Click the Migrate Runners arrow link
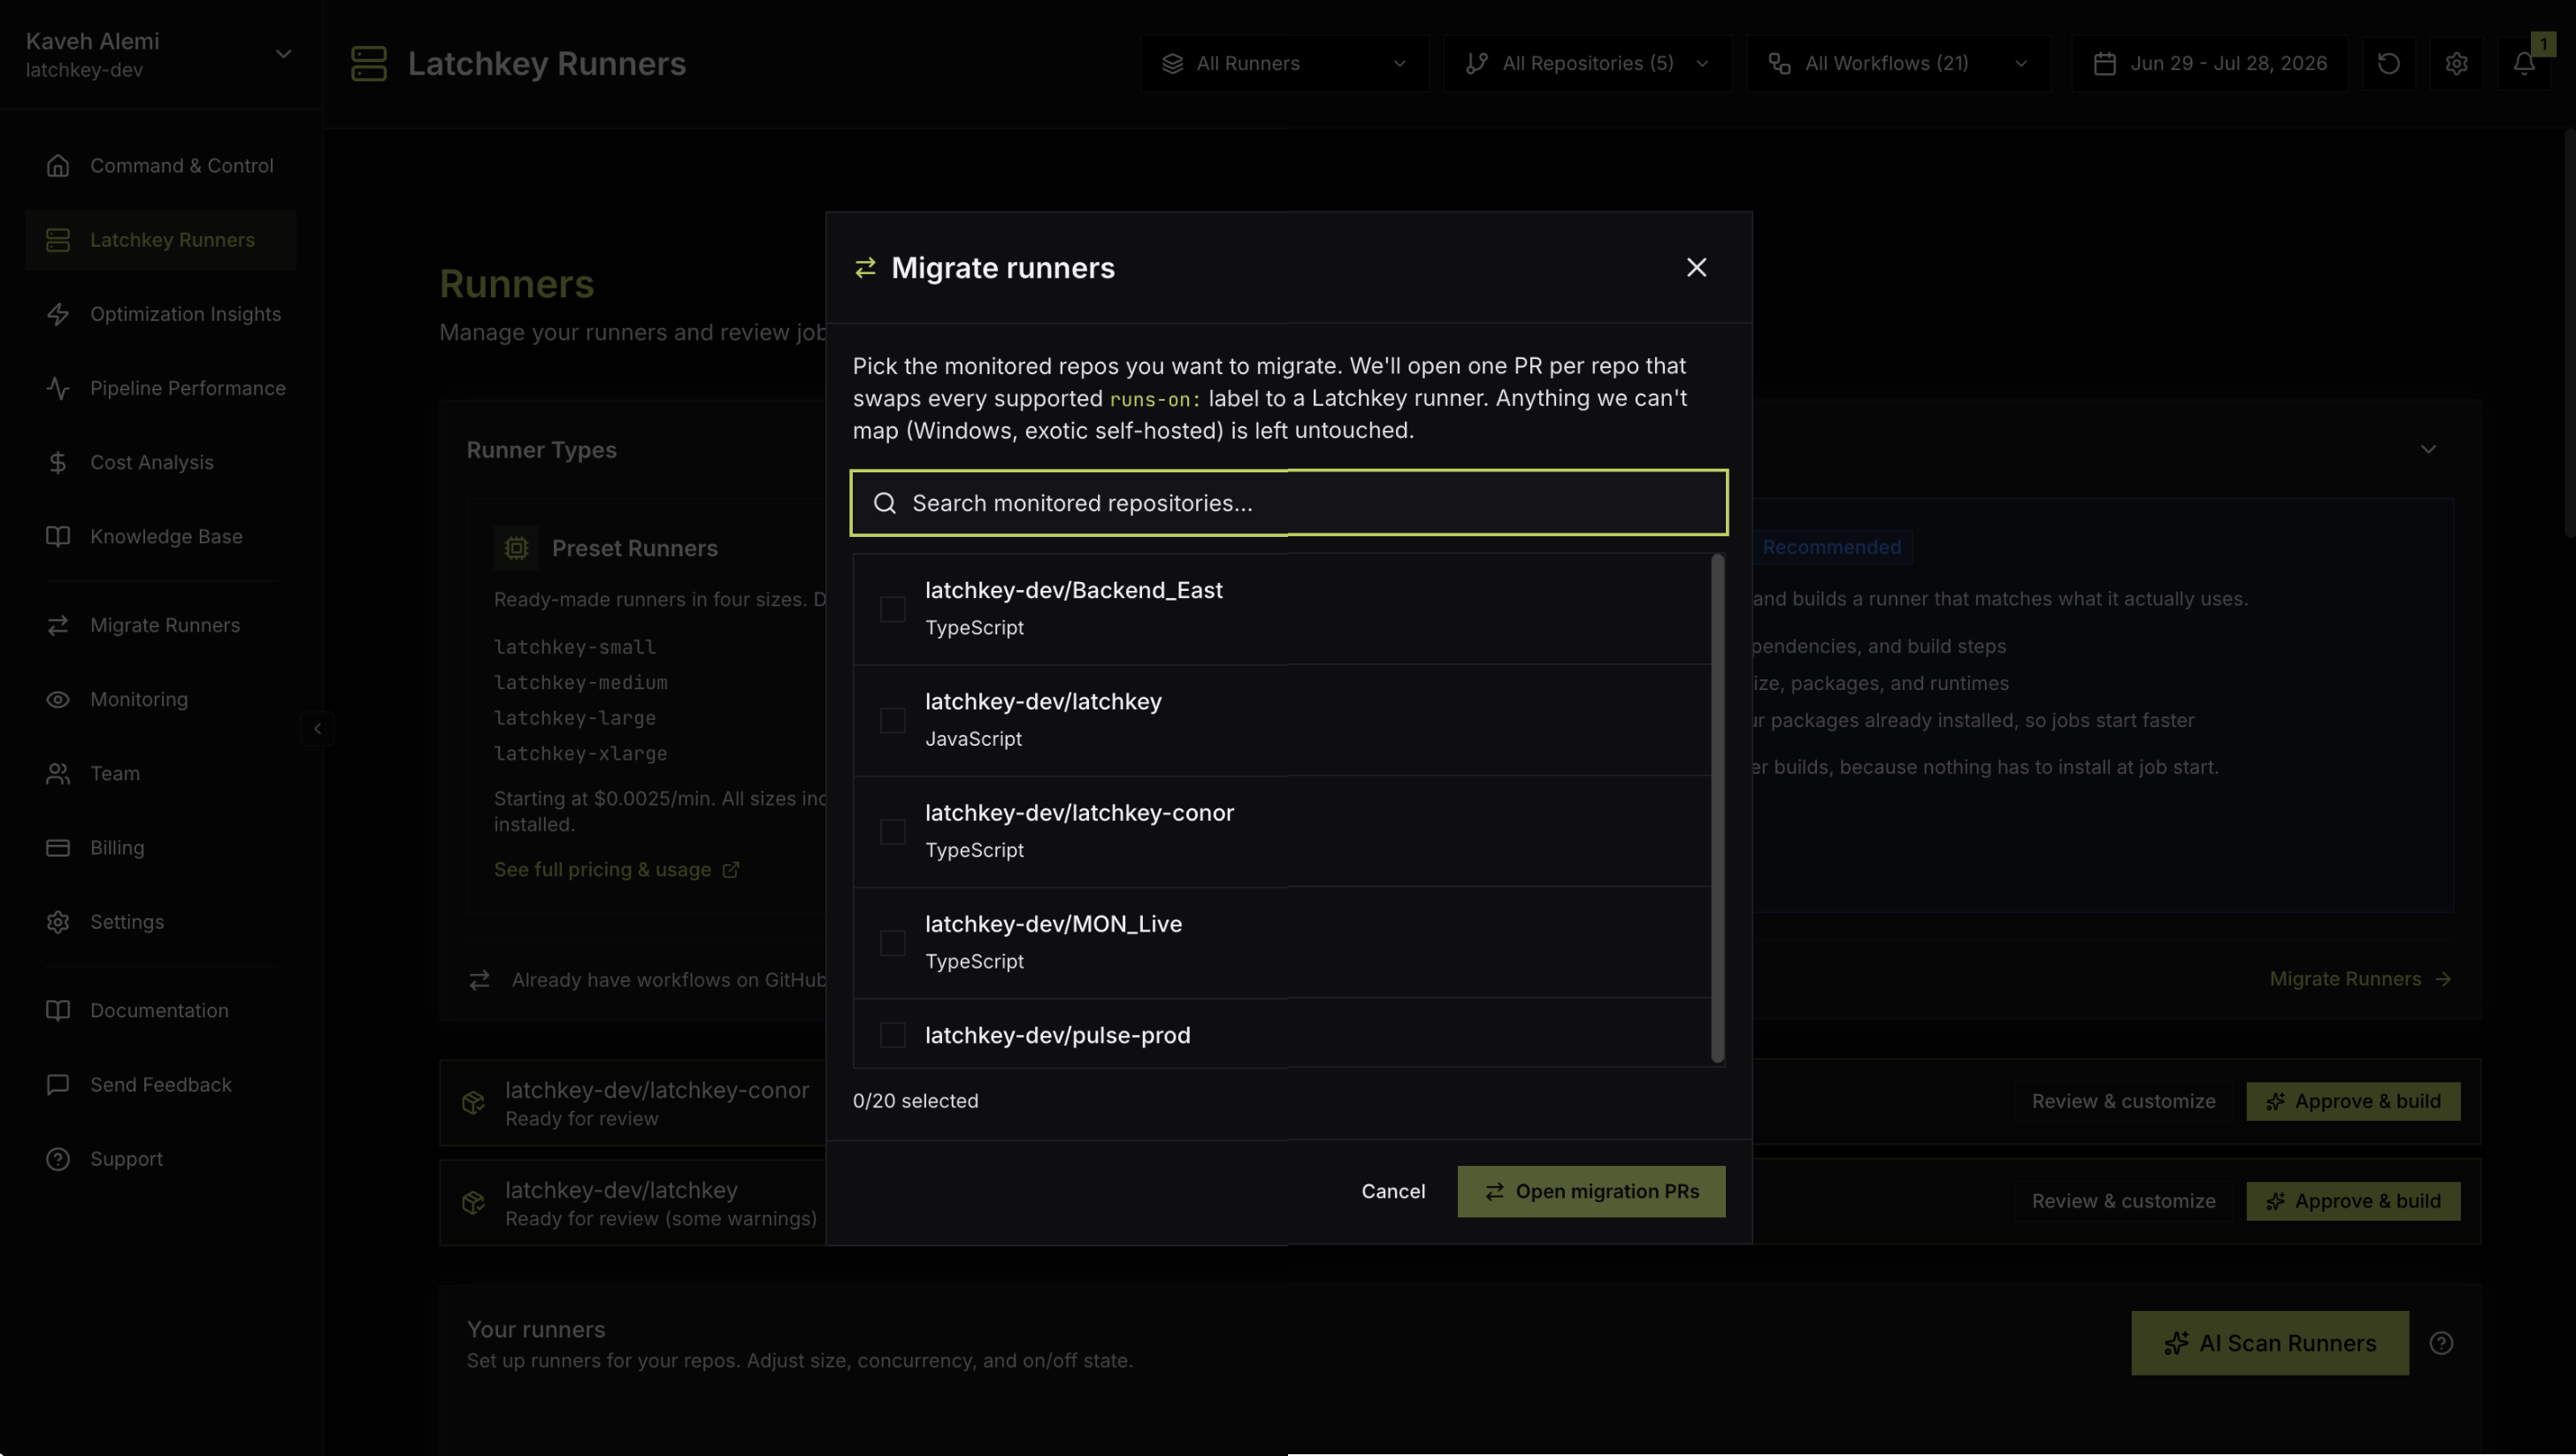The width and height of the screenshot is (2576, 1456). [x=2360, y=978]
